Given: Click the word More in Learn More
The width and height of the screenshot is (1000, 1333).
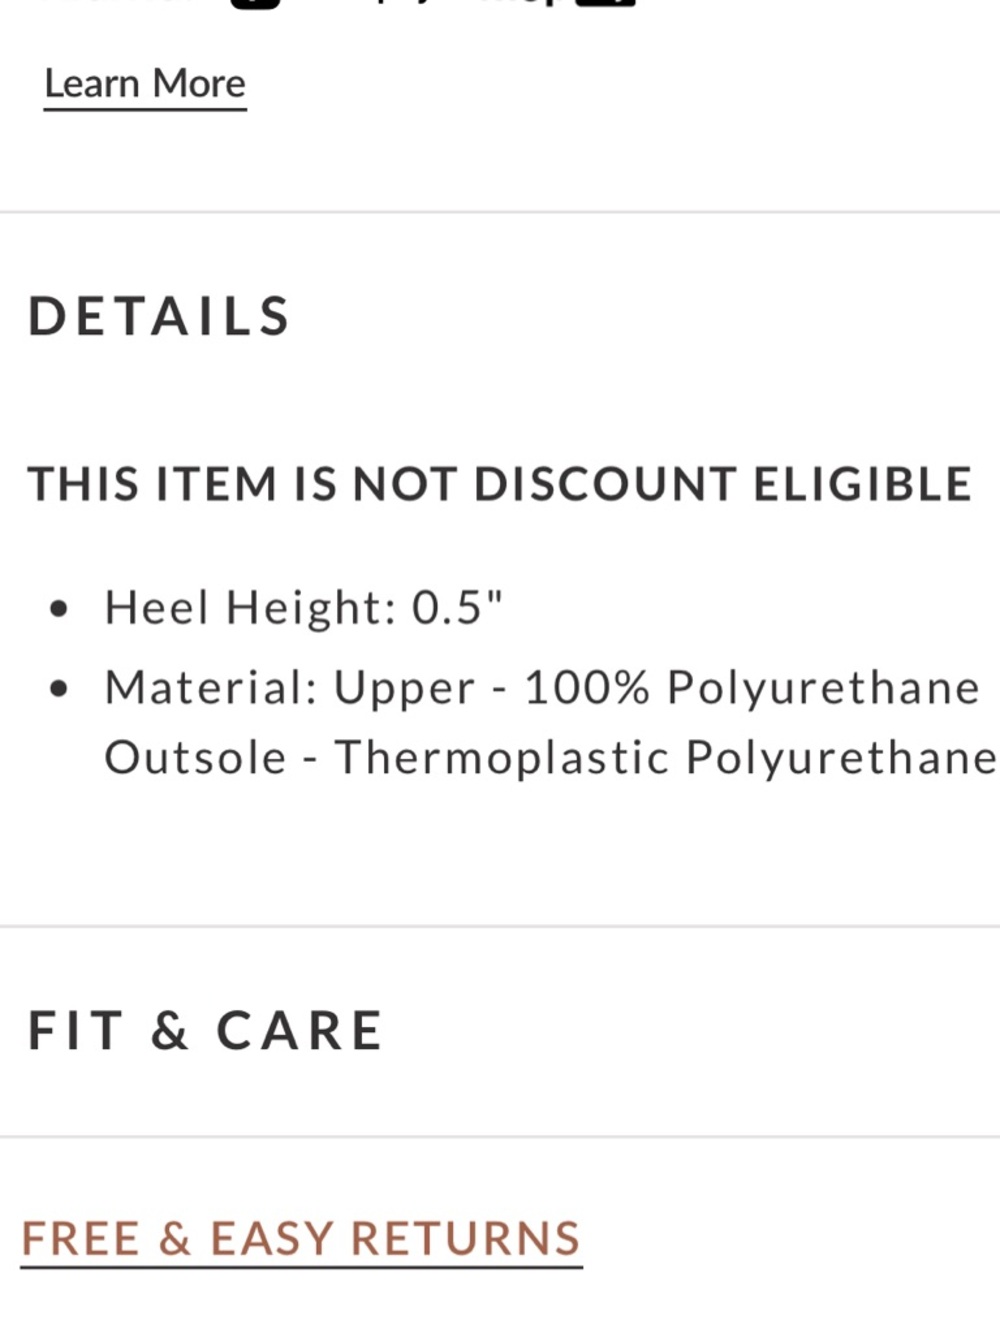Looking at the screenshot, I should 199,83.
